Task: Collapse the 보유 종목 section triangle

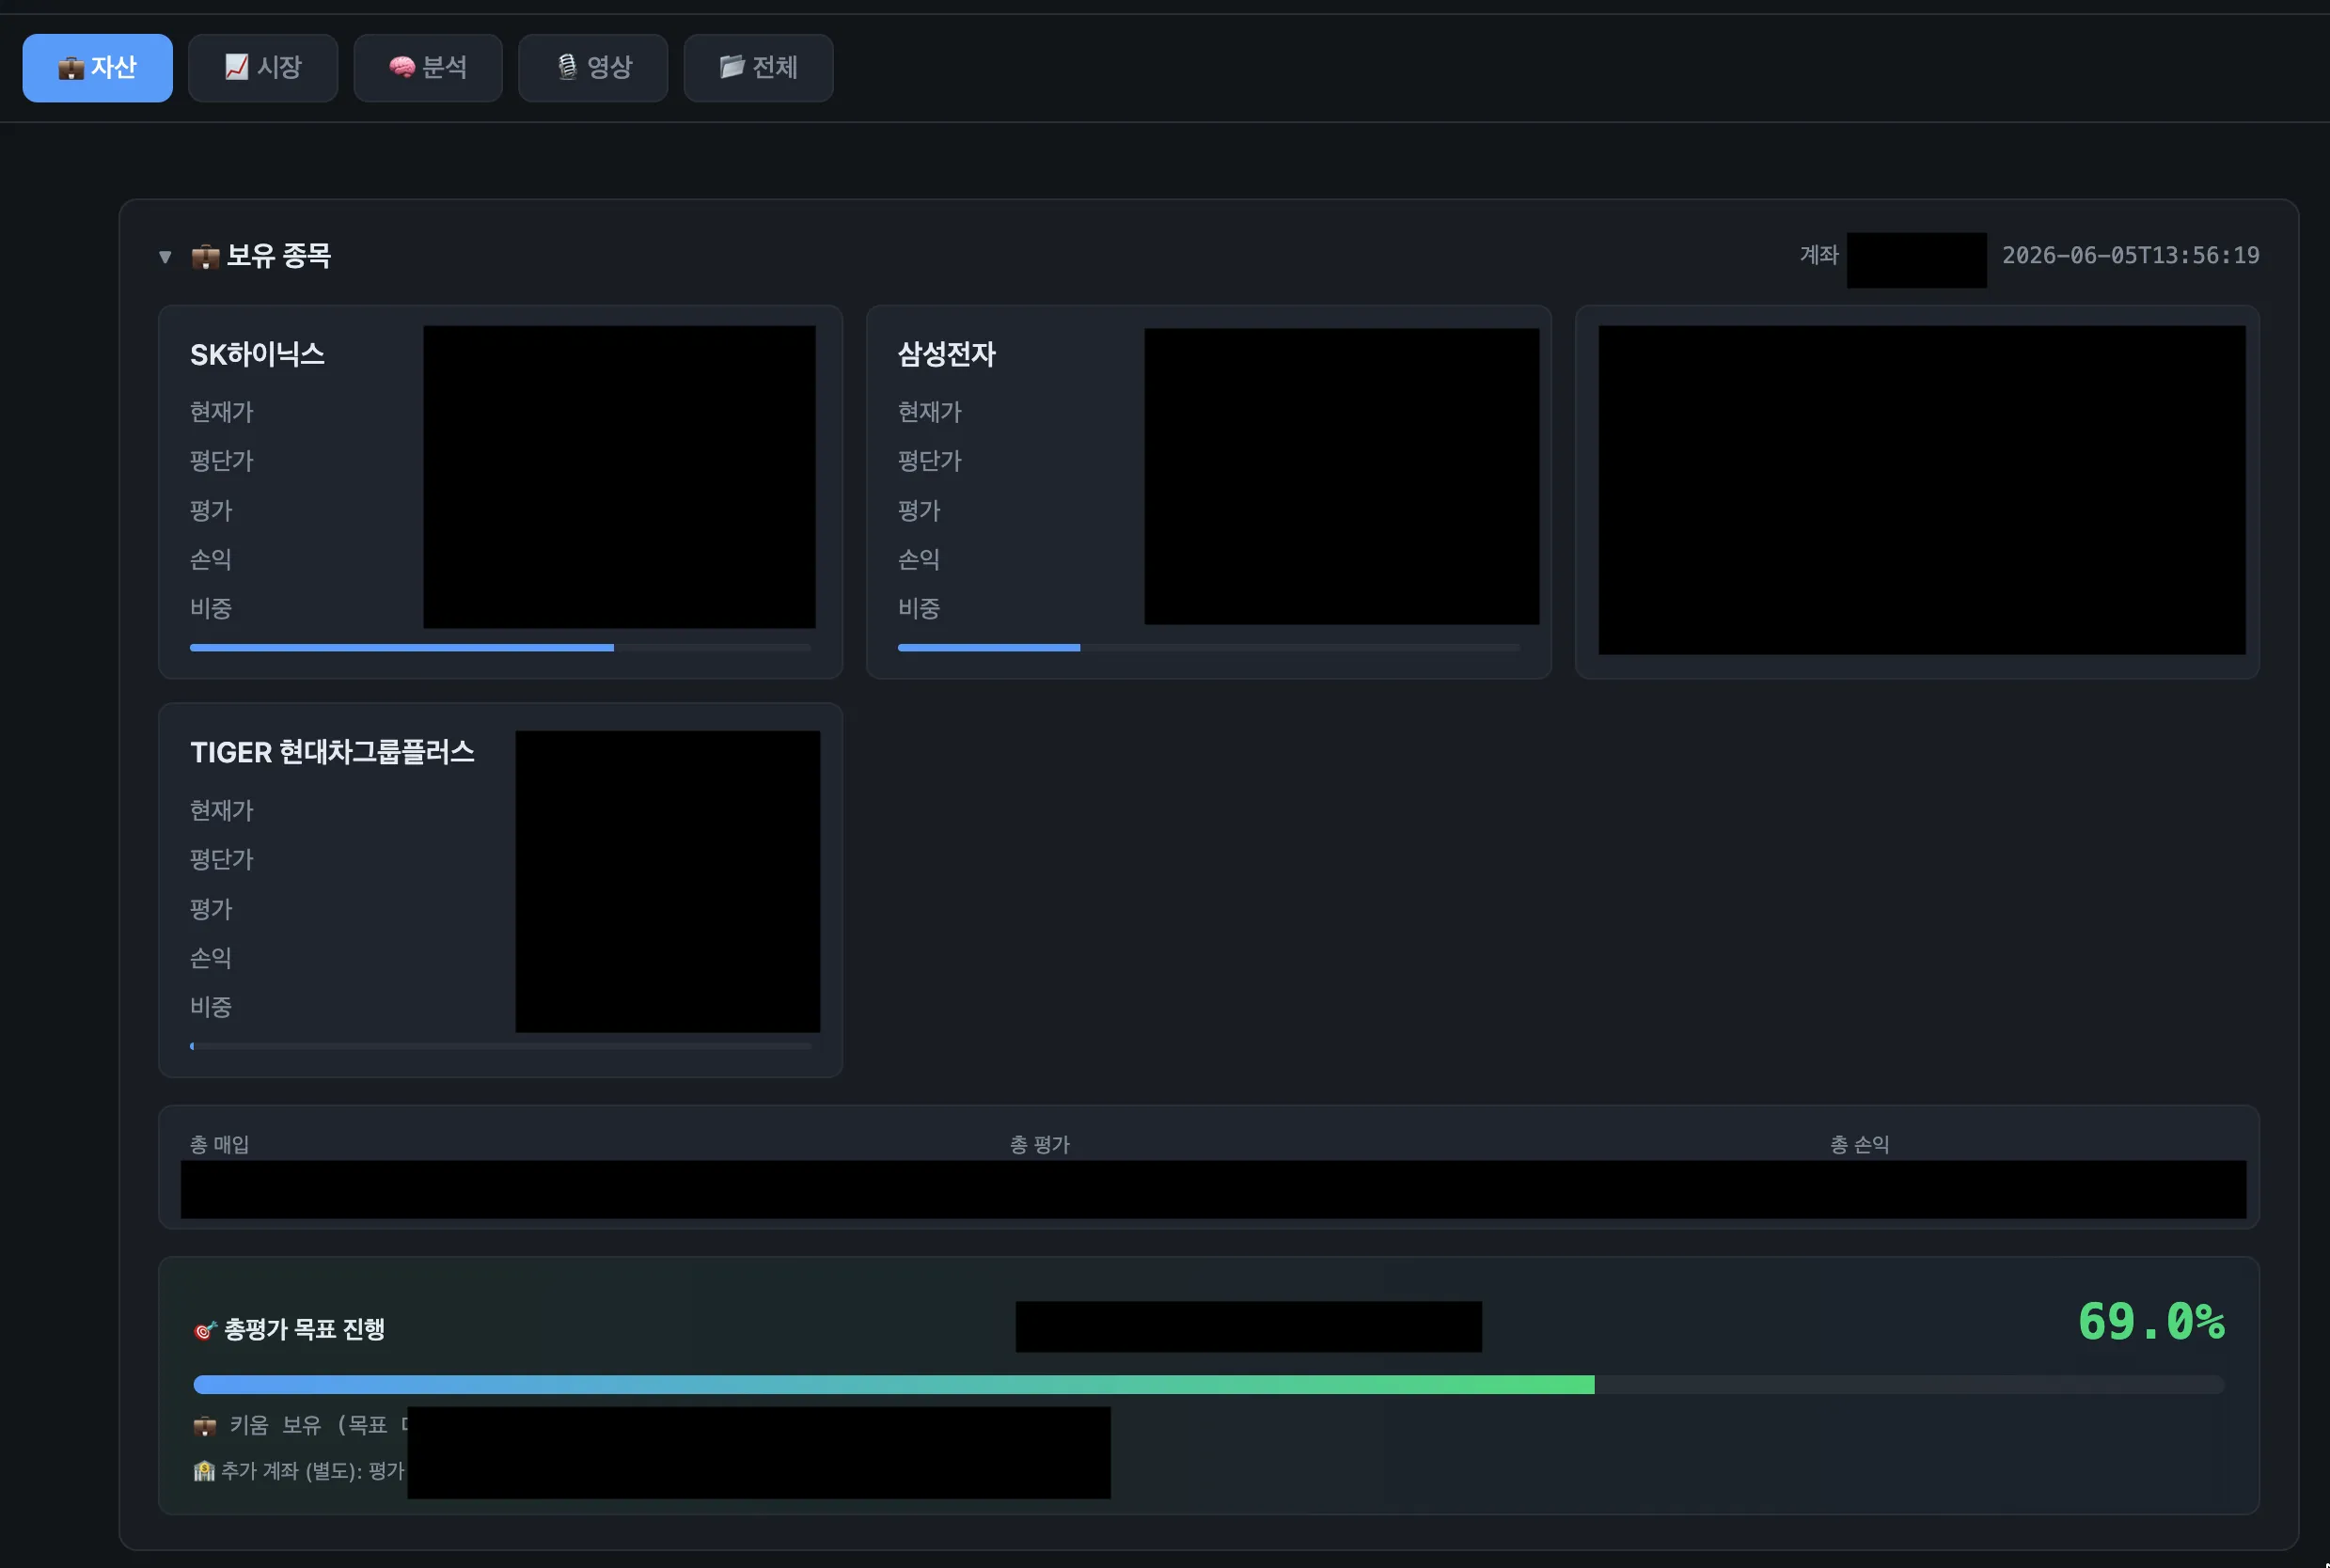Action: tap(165, 257)
